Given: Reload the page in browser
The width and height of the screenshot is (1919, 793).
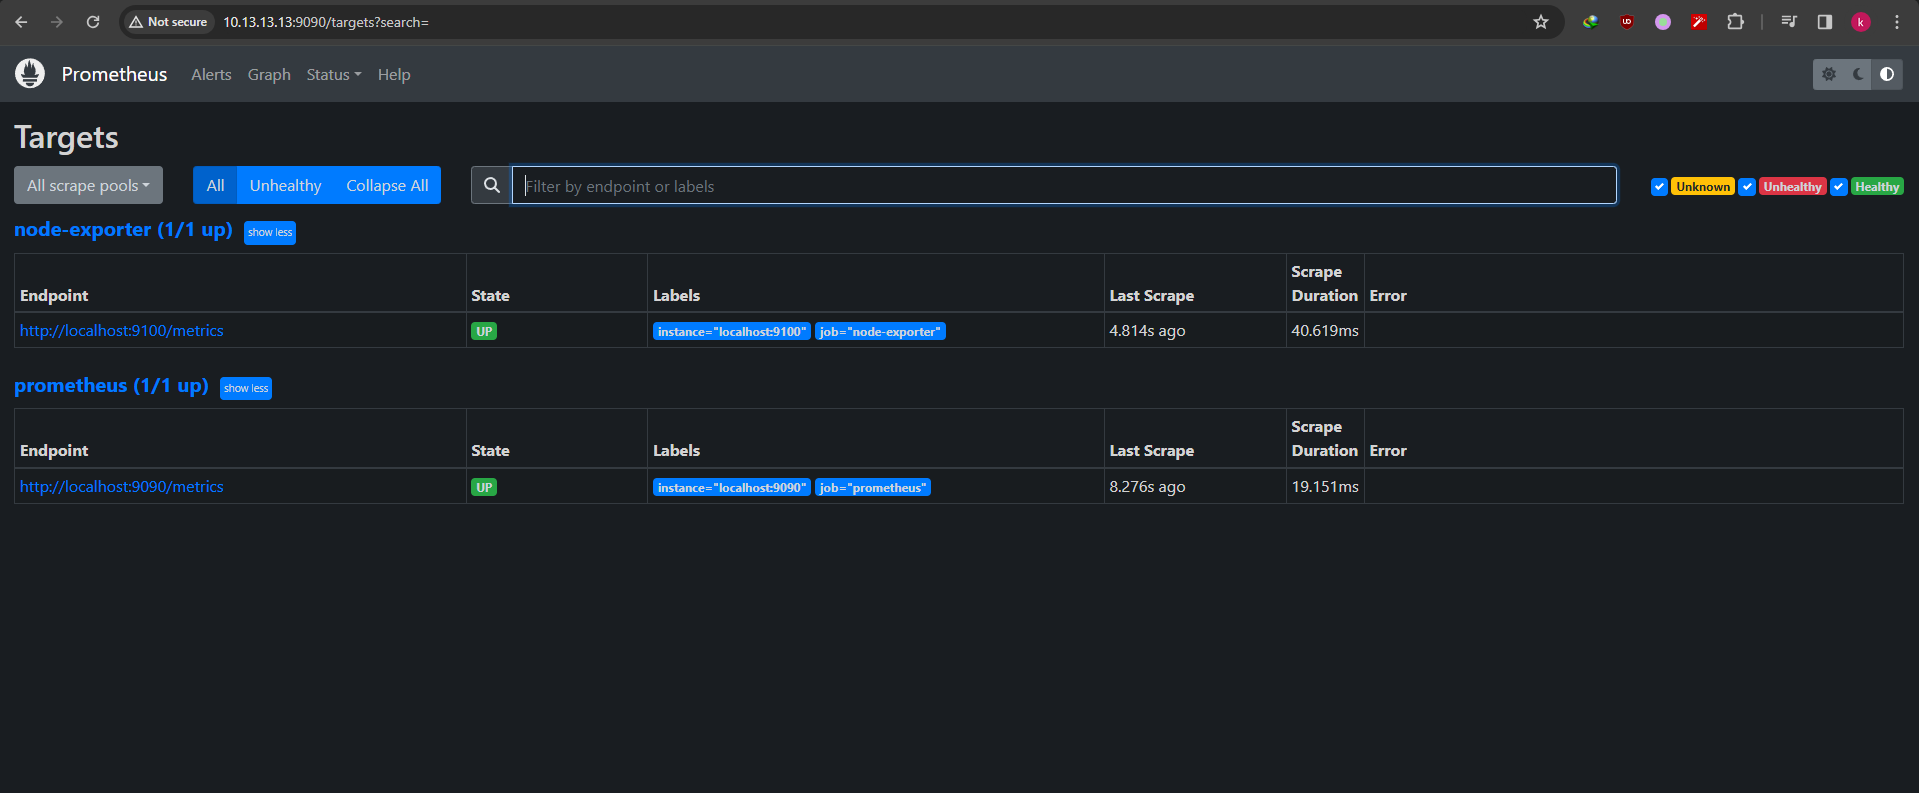Looking at the screenshot, I should point(93,22).
